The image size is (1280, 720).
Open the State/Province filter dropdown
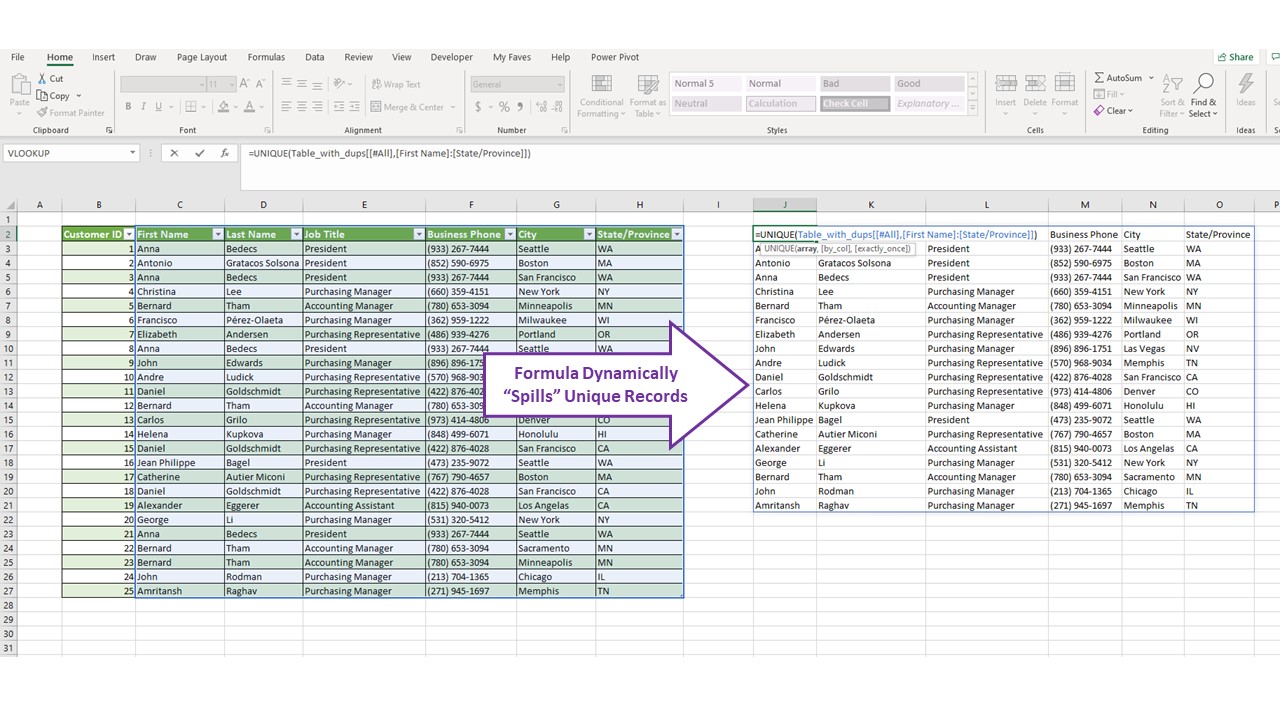[x=677, y=234]
